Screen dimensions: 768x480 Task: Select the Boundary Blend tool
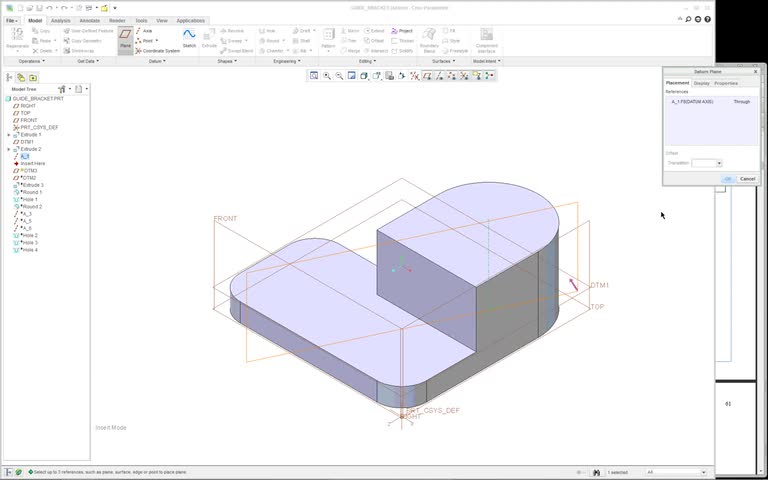[429, 40]
